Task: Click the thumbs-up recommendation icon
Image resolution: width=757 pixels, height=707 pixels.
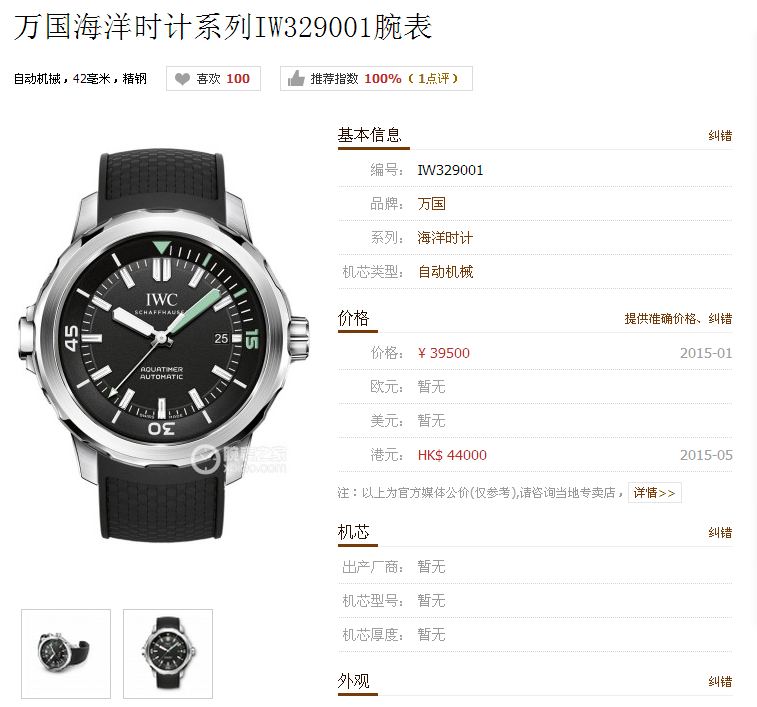Action: [x=296, y=78]
